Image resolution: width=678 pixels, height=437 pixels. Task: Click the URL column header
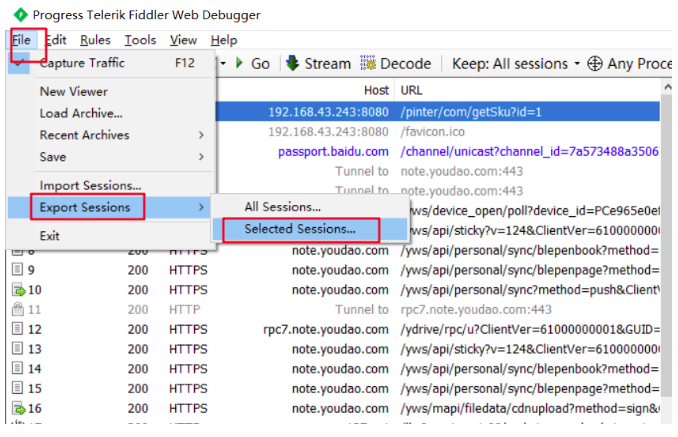pyautogui.click(x=411, y=90)
